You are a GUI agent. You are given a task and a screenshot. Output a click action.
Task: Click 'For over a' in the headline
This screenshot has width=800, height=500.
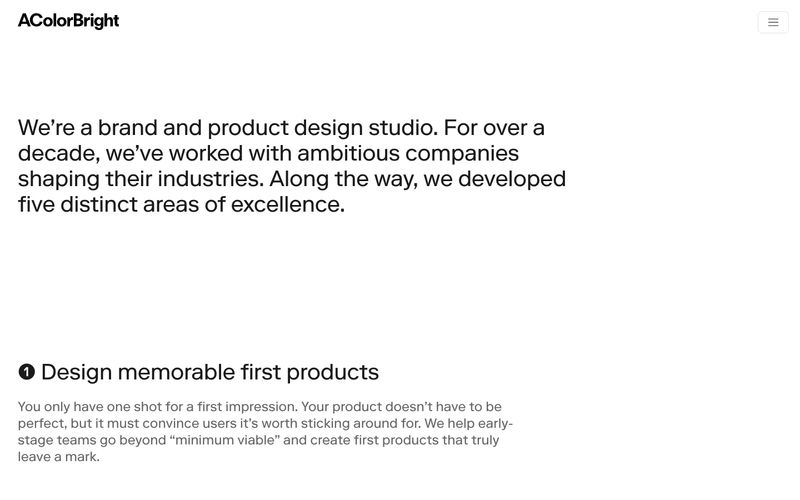click(x=494, y=128)
